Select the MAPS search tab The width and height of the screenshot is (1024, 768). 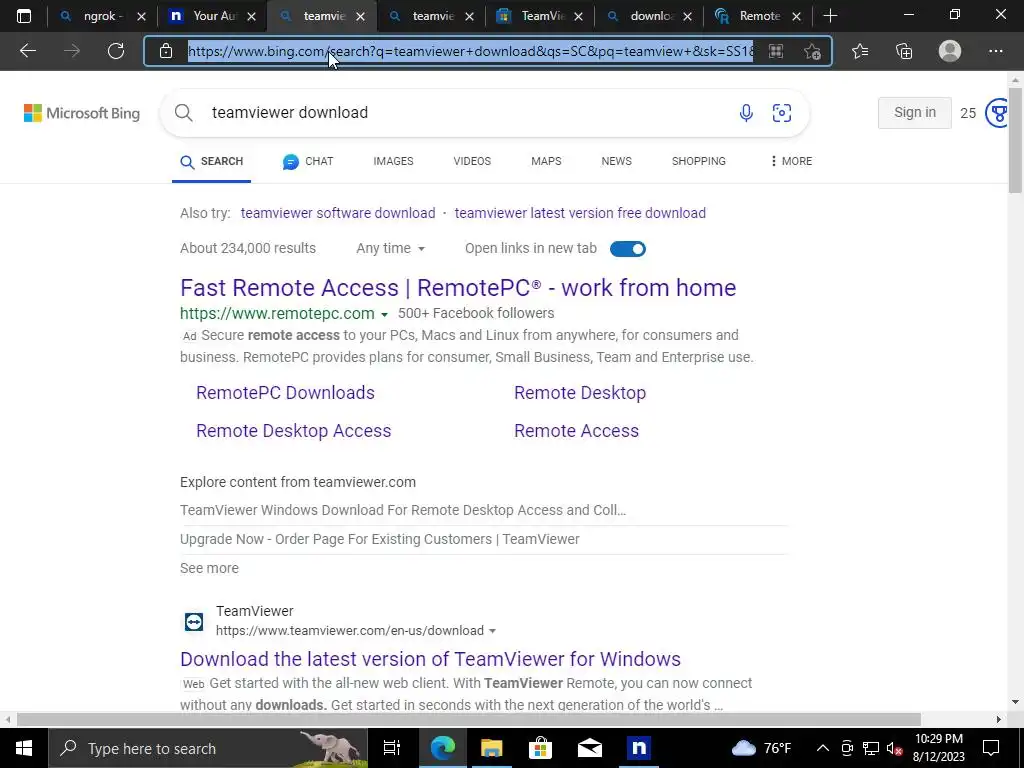point(546,161)
